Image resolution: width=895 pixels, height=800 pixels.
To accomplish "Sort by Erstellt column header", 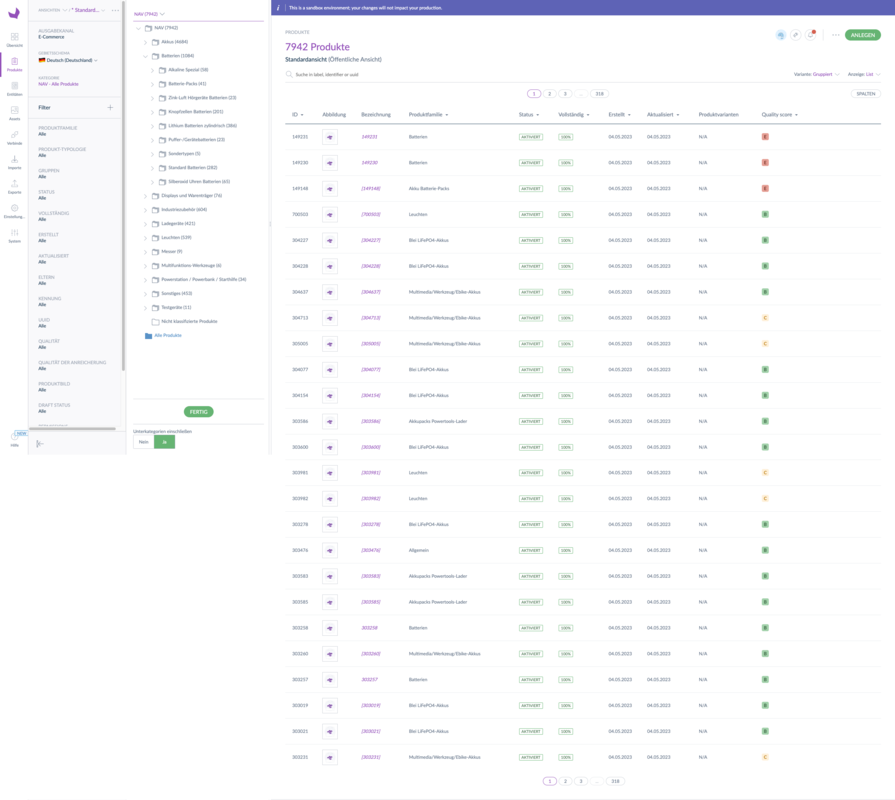I will tap(619, 115).
